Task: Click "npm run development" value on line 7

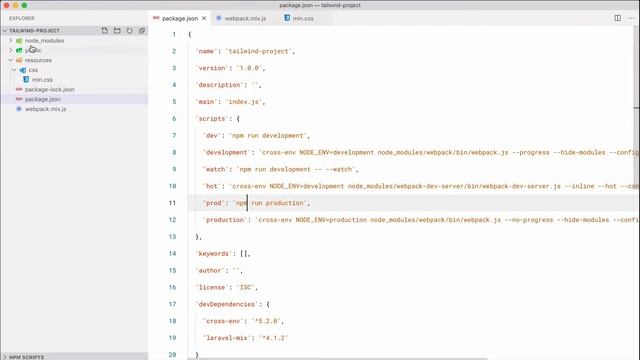Action: (x=268, y=136)
